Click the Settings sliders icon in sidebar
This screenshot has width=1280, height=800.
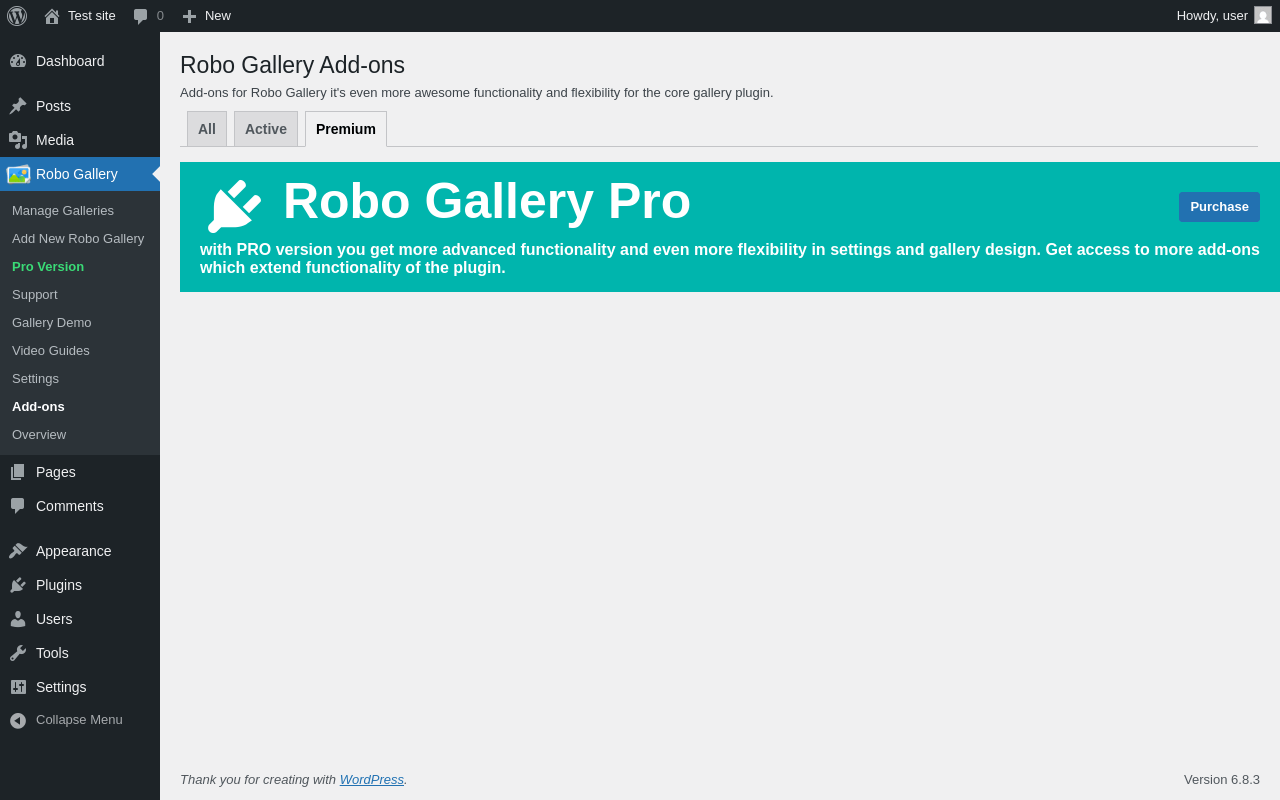click(x=18, y=687)
